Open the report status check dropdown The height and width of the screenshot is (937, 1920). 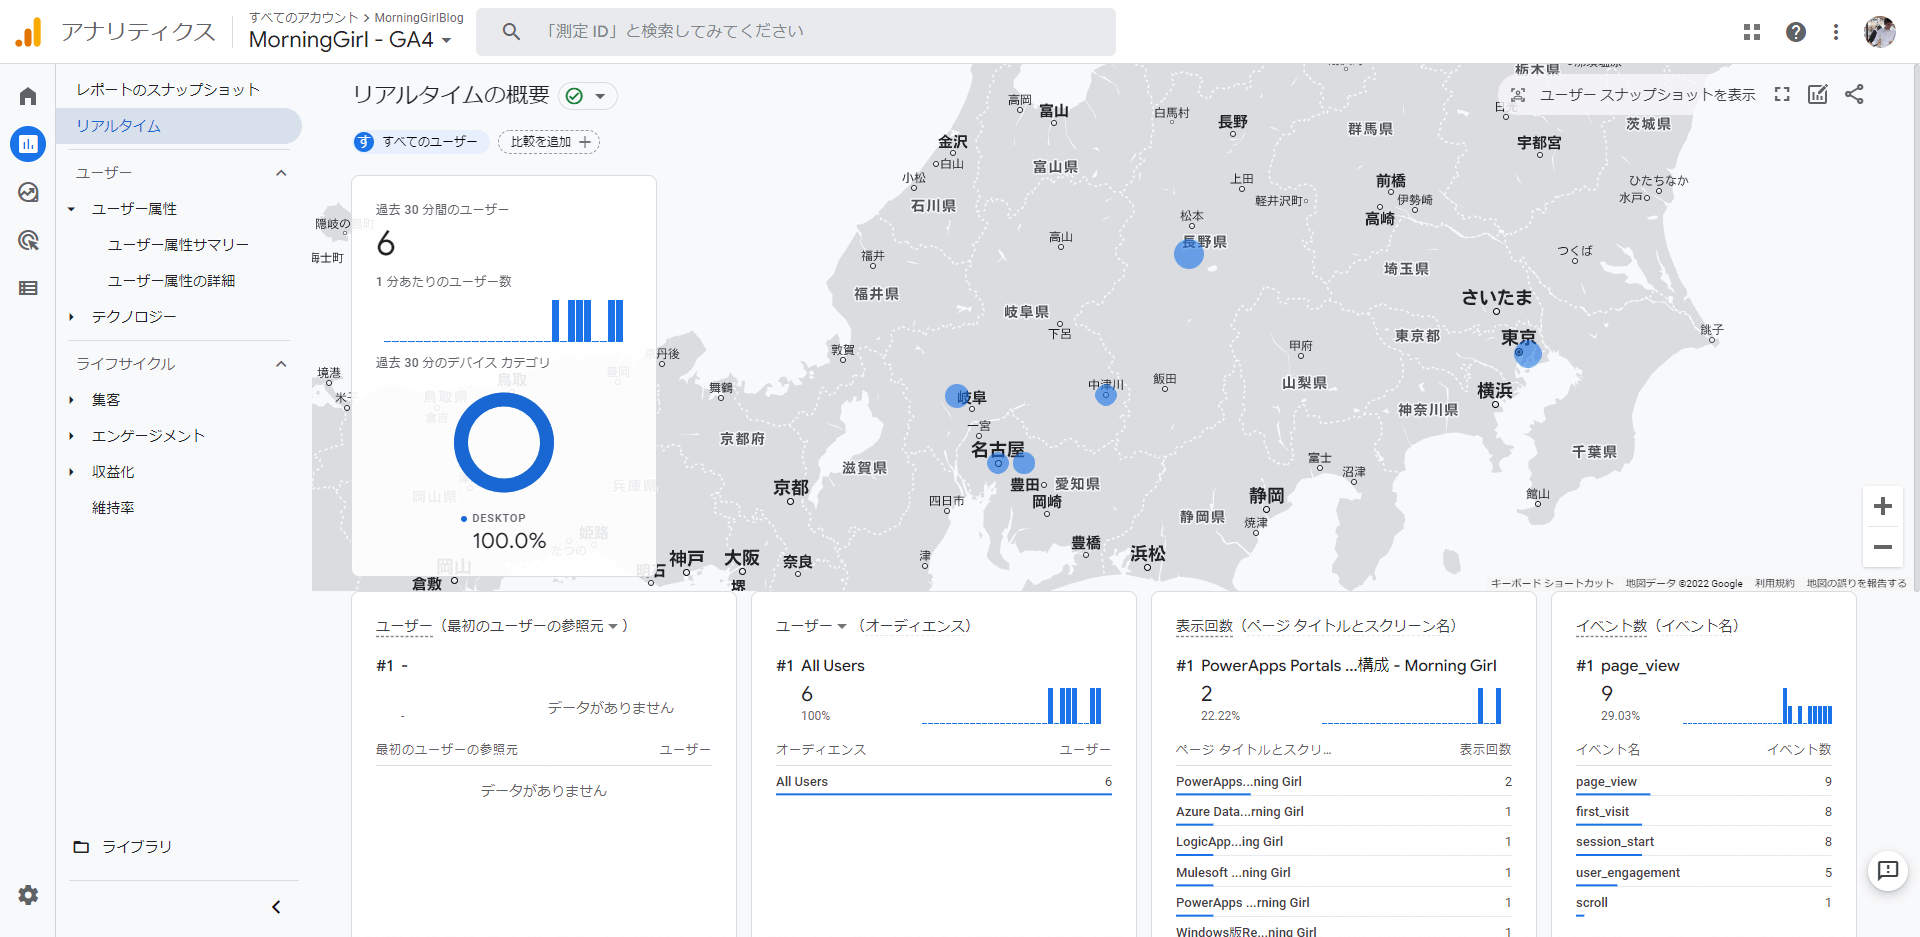587,96
